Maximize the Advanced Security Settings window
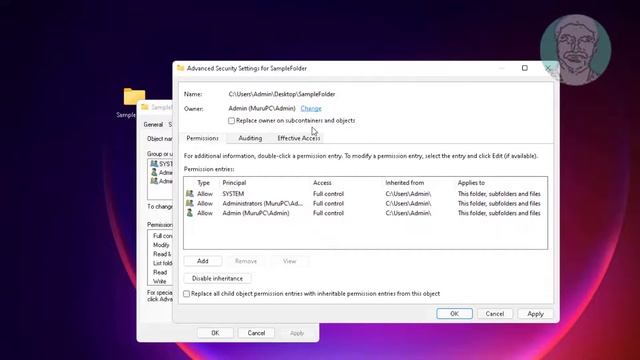This screenshot has width=640, height=360. point(525,68)
